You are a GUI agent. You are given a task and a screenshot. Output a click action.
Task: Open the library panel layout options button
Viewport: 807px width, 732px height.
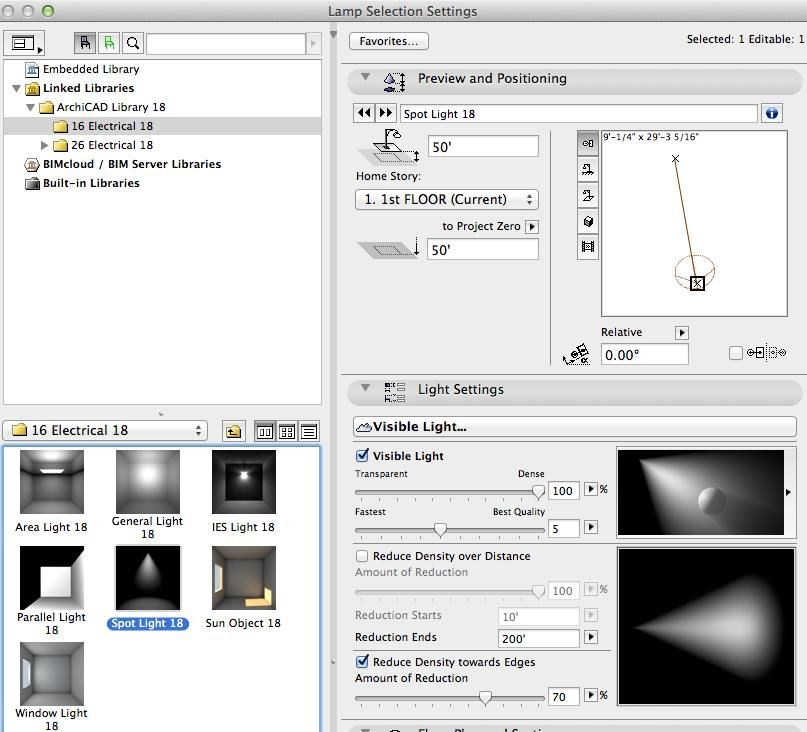coord(24,43)
